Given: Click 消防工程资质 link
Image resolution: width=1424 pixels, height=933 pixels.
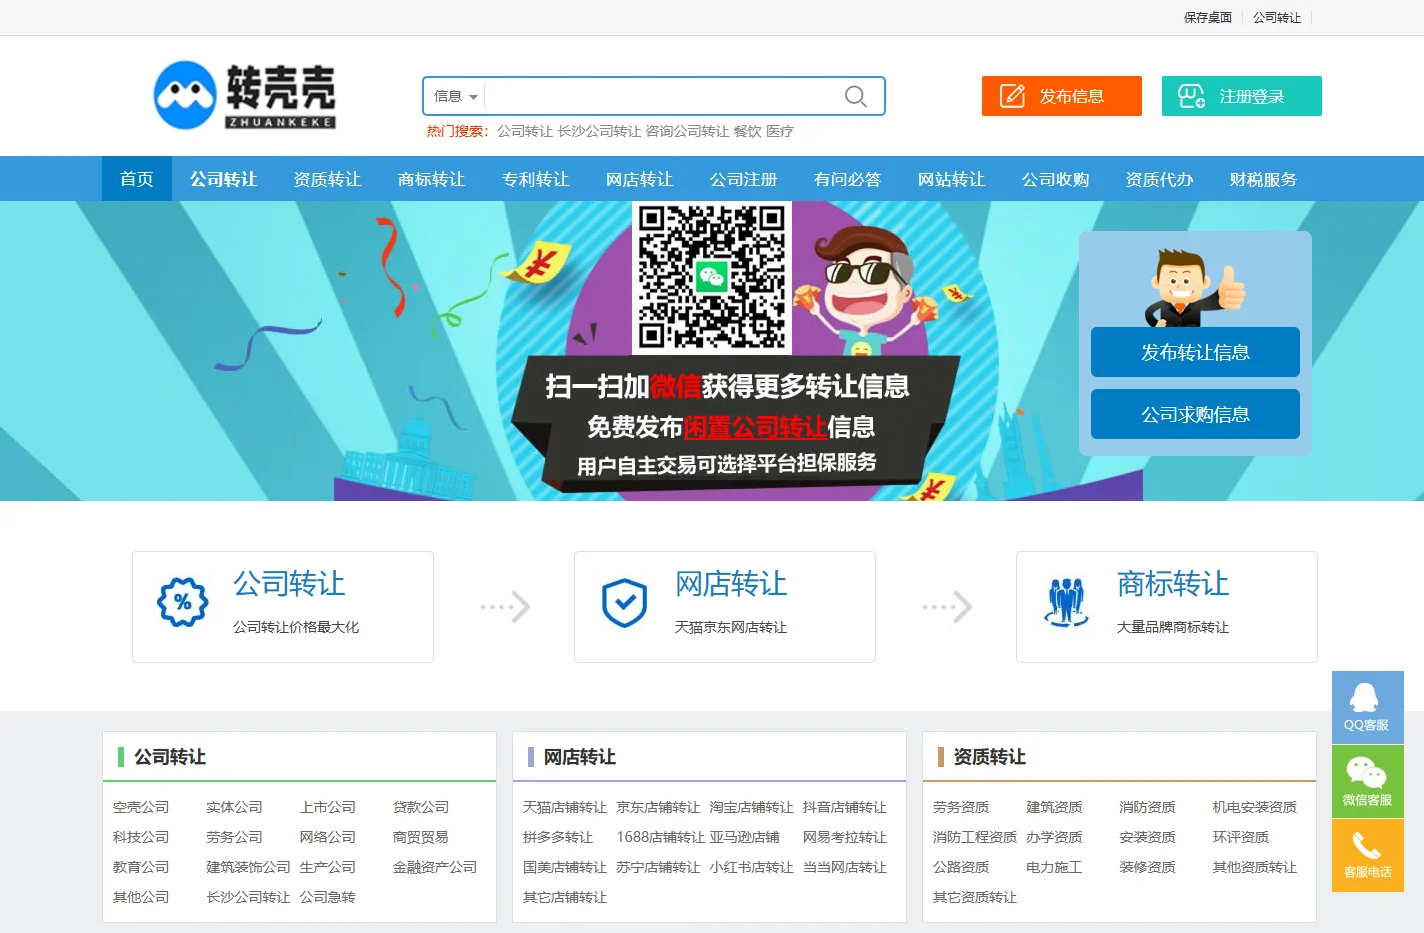Looking at the screenshot, I should [x=975, y=837].
